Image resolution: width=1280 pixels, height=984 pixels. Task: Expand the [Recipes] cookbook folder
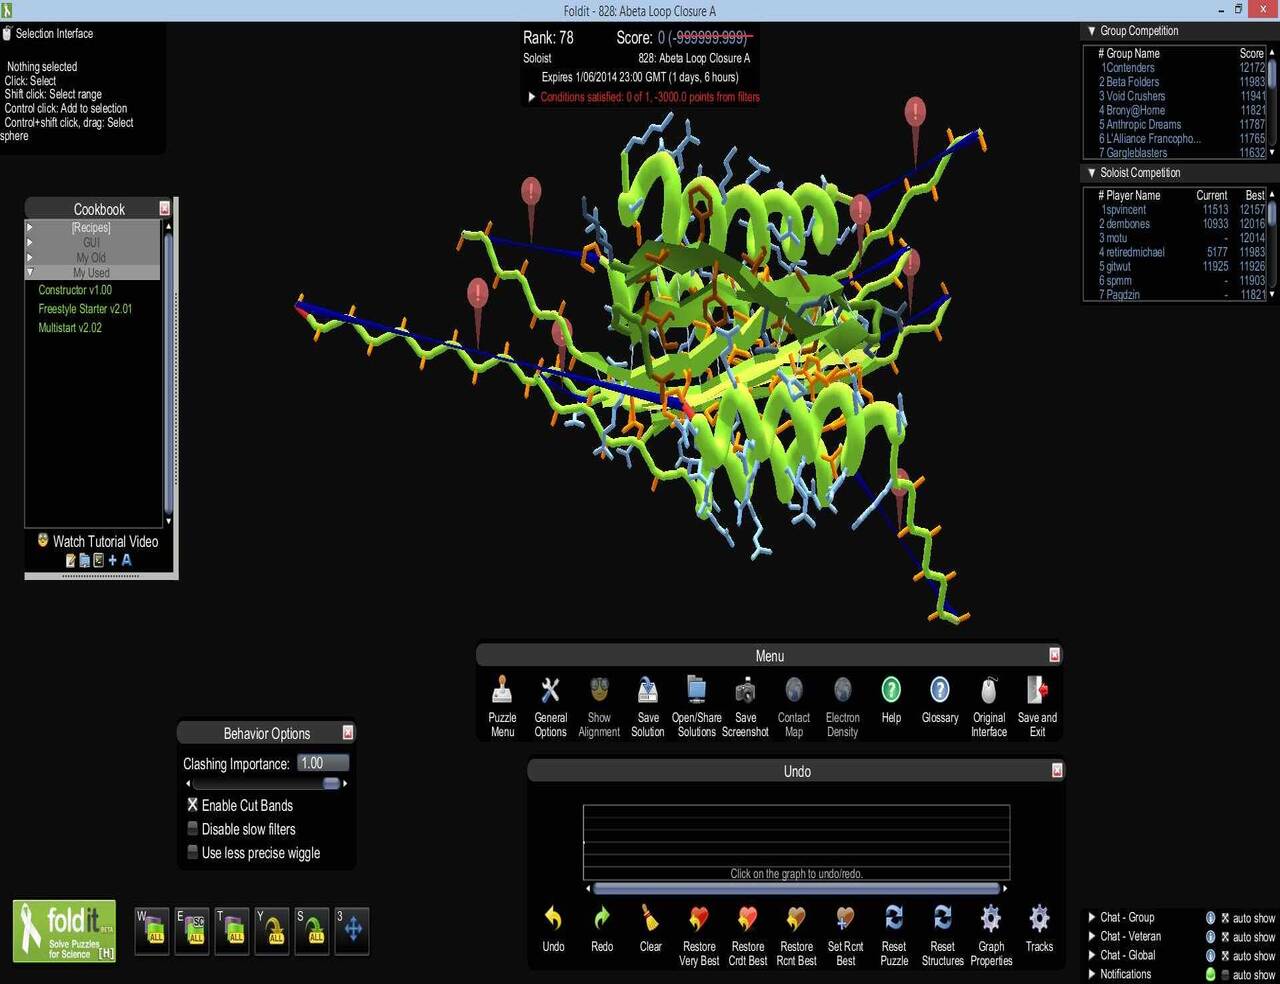30,228
